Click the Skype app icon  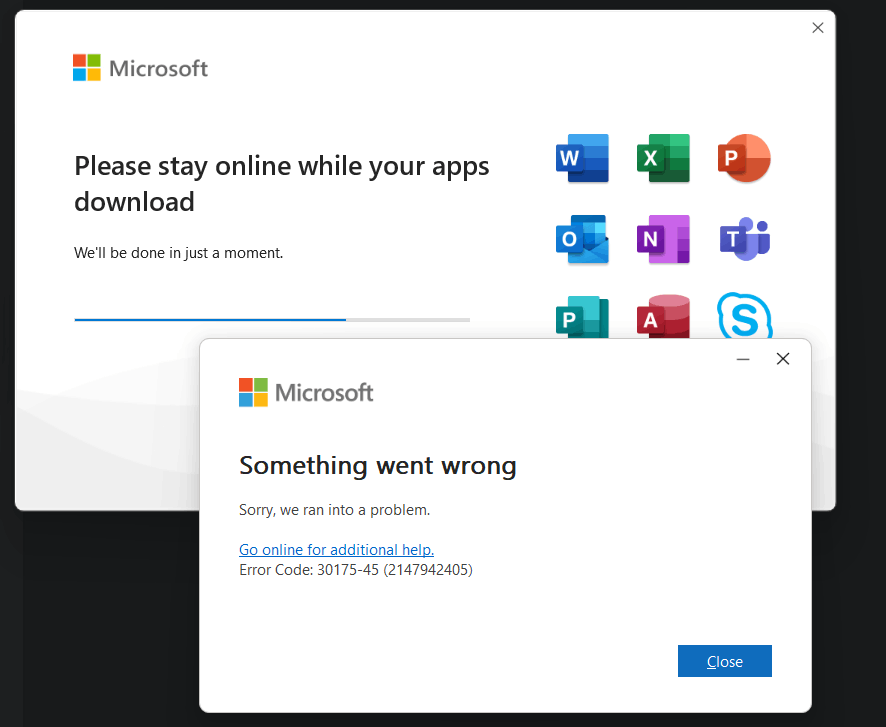[744, 315]
